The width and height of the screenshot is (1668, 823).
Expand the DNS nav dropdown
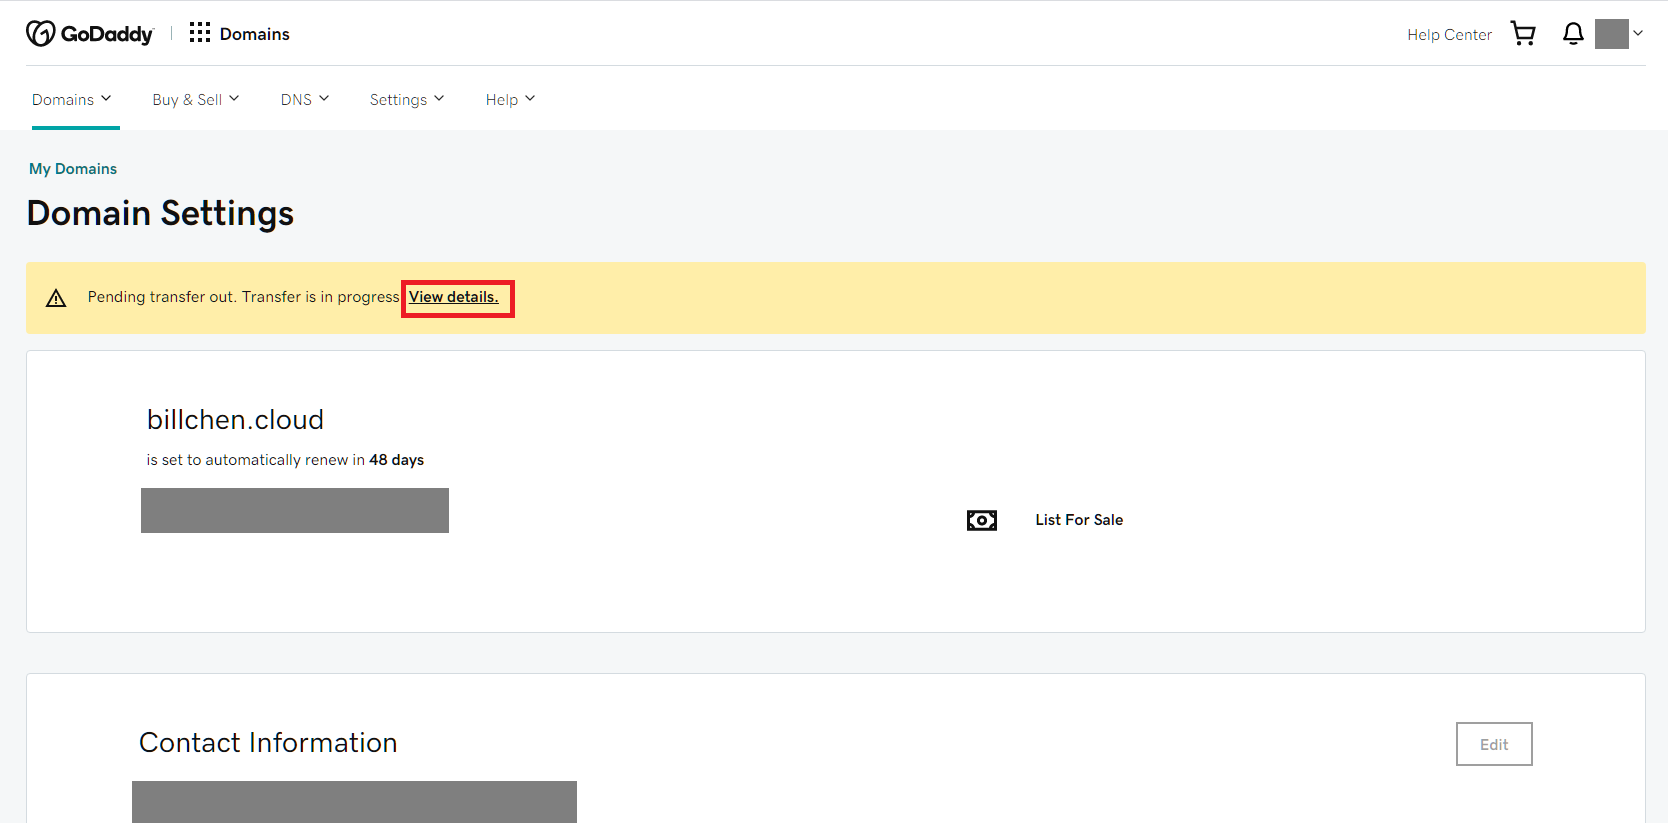pyautogui.click(x=305, y=99)
